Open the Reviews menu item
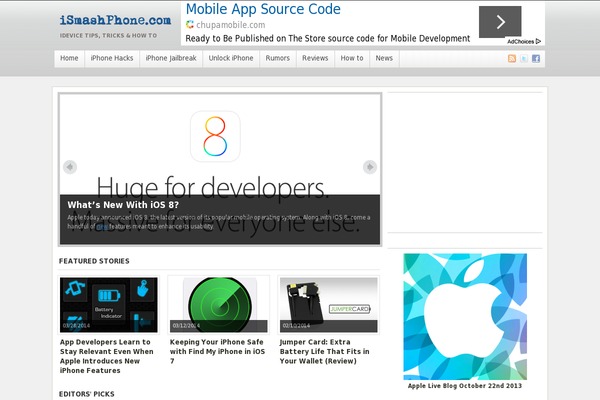600x400 pixels. 315,58
